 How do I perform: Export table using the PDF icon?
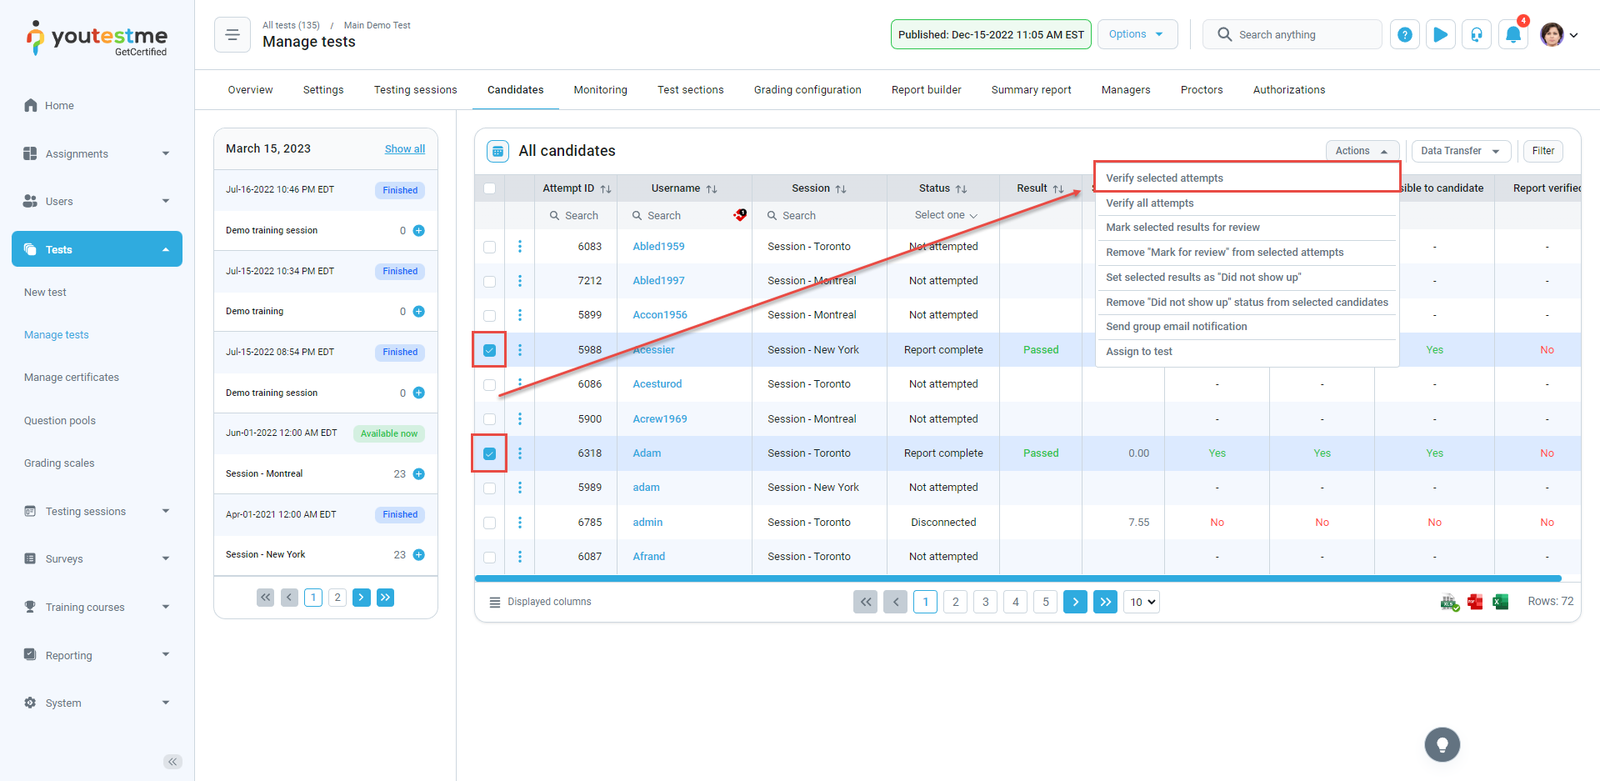1475,602
